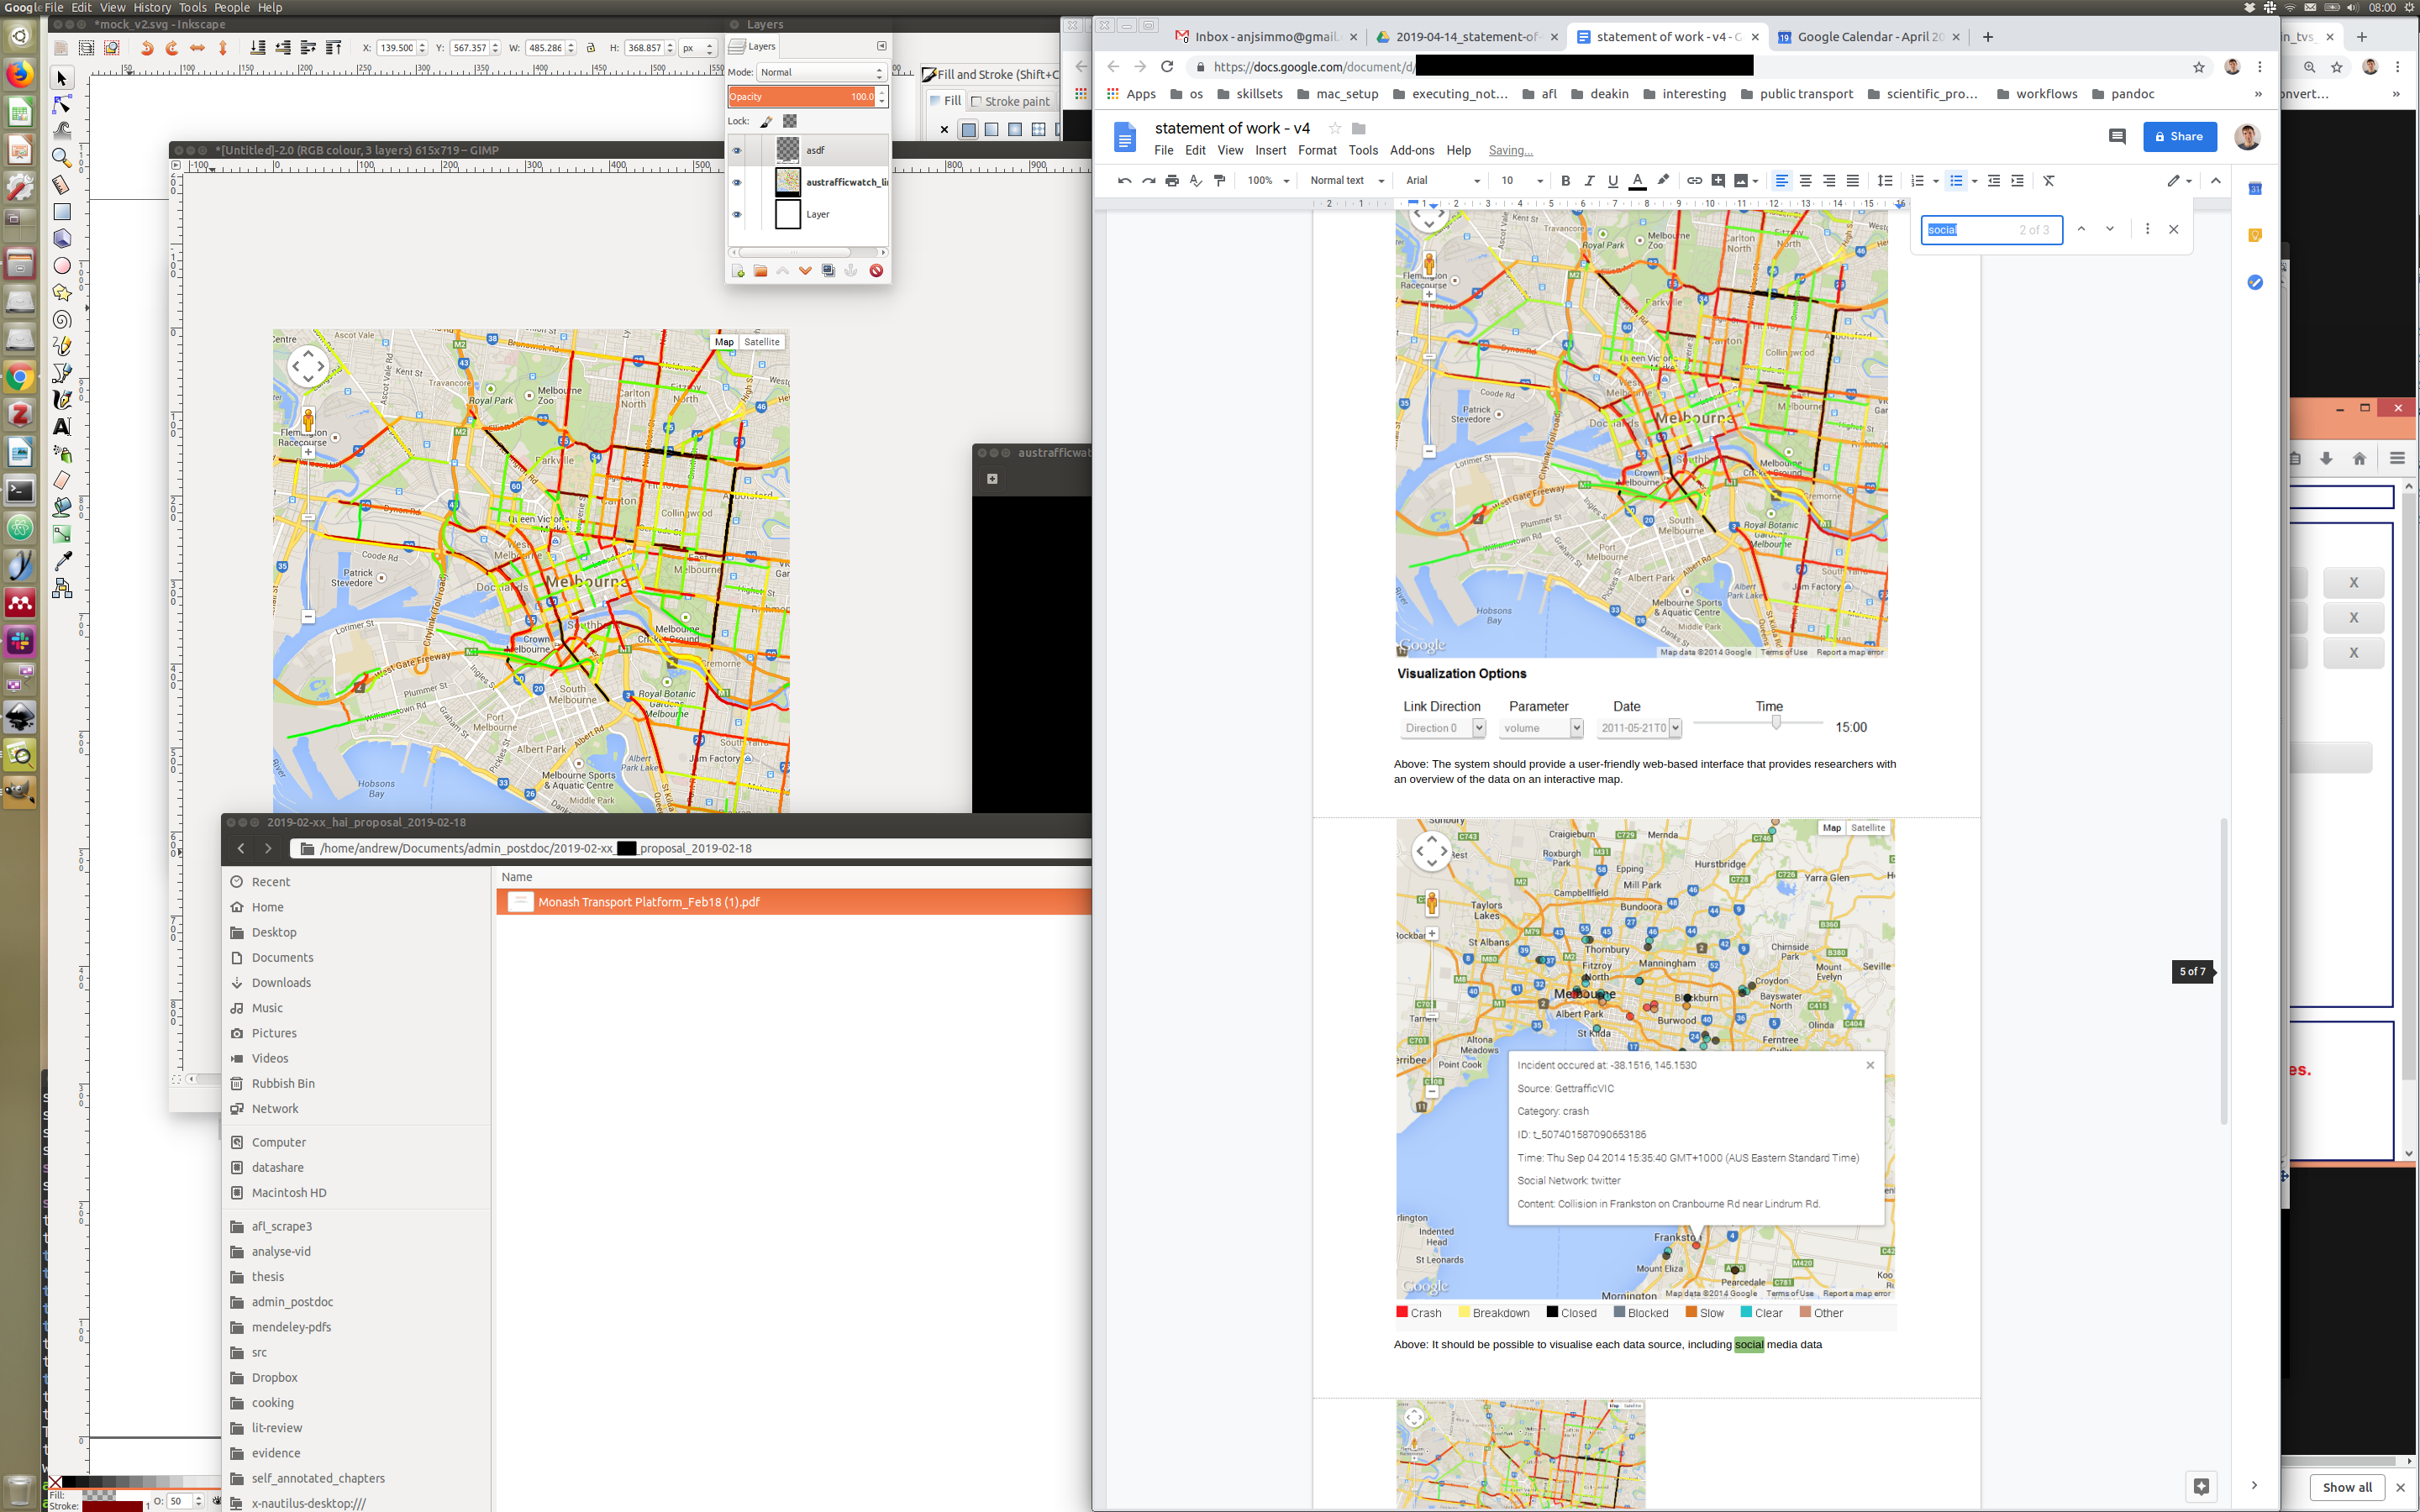
Task: Hide the asdf layer via eye icon
Action: click(x=737, y=151)
